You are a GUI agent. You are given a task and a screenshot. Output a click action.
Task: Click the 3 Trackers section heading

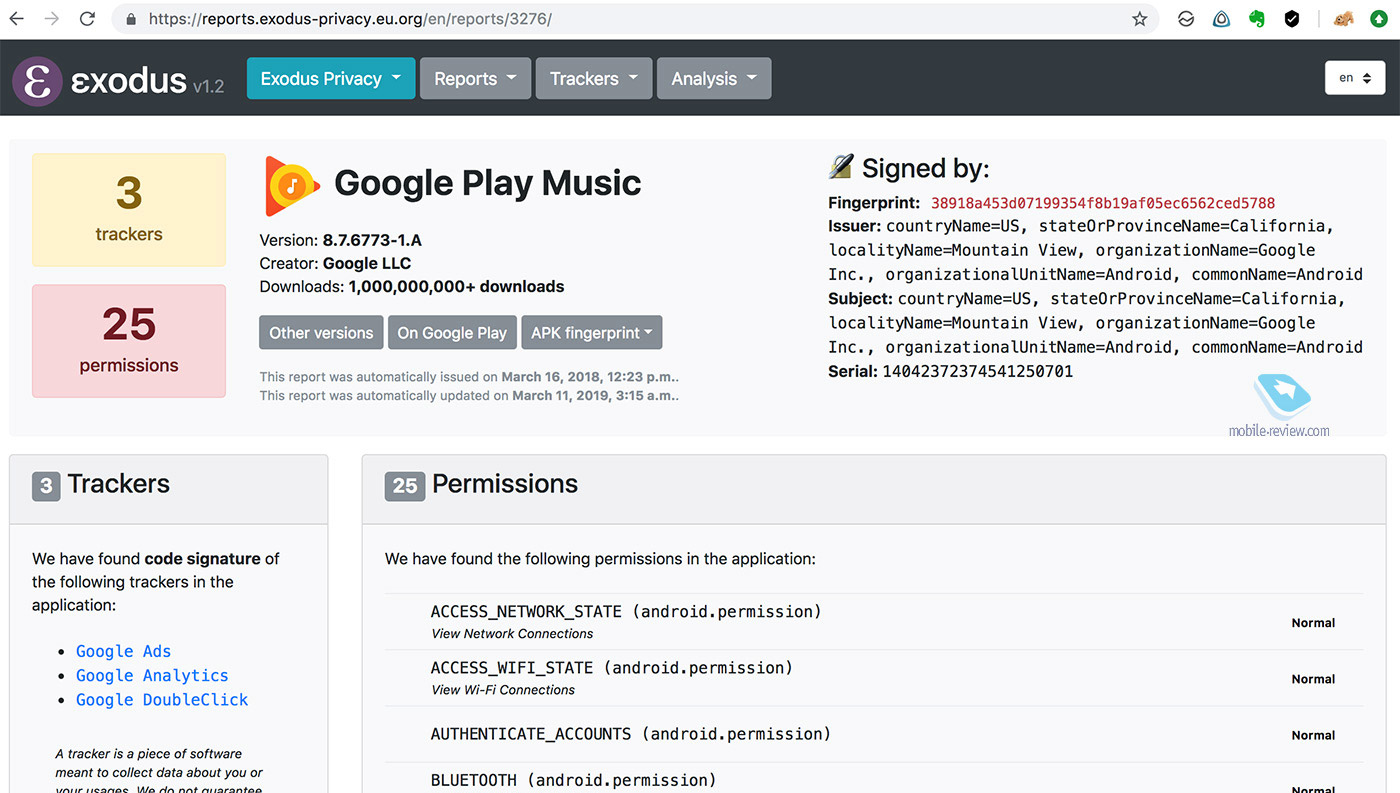(101, 484)
